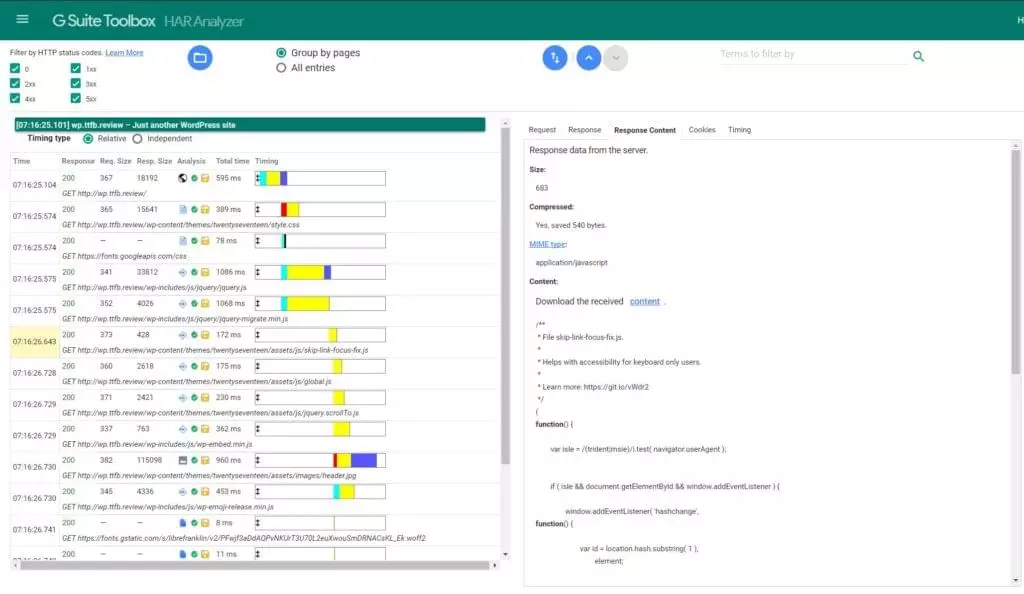1024x594 pixels.
Task: Click the response content panel scrollbar
Action: 1016,261
